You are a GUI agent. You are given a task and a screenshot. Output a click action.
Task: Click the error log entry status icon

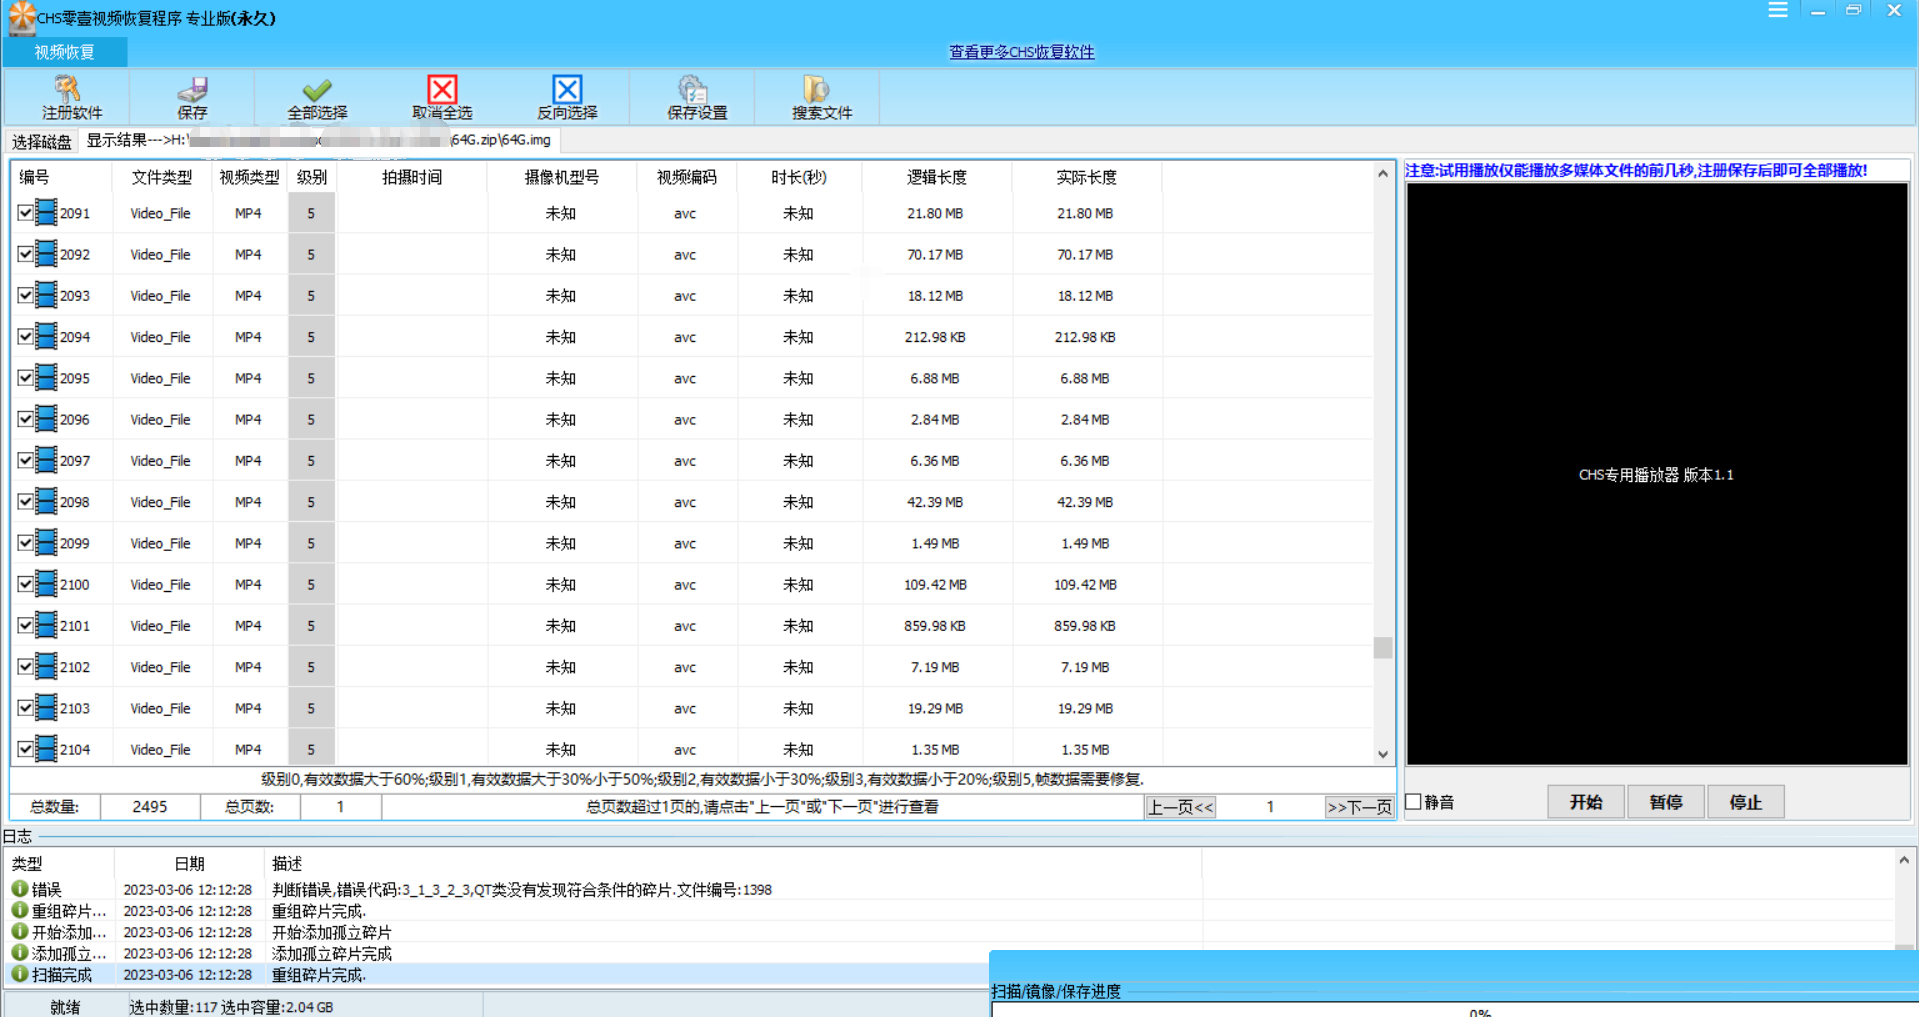(x=20, y=888)
